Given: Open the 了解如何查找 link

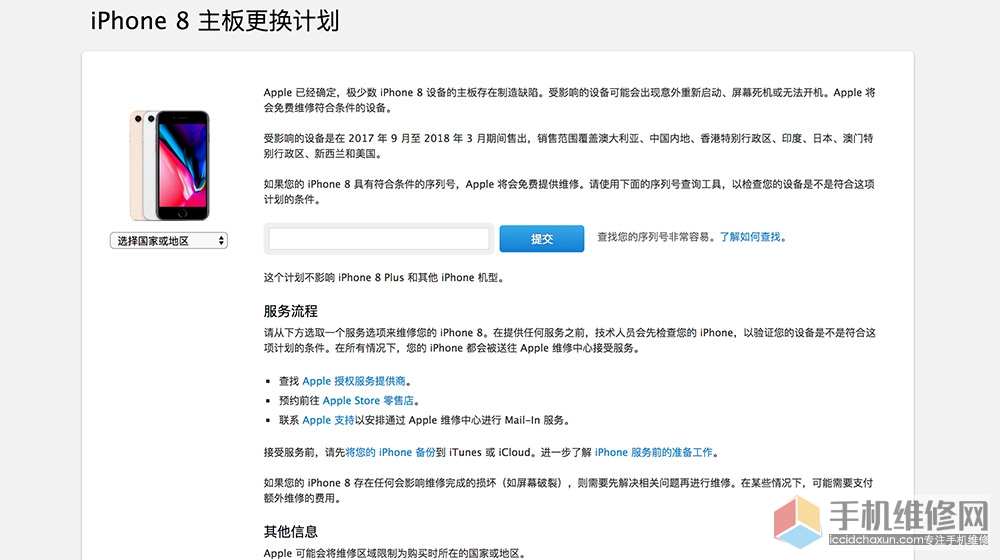Looking at the screenshot, I should click(750, 237).
